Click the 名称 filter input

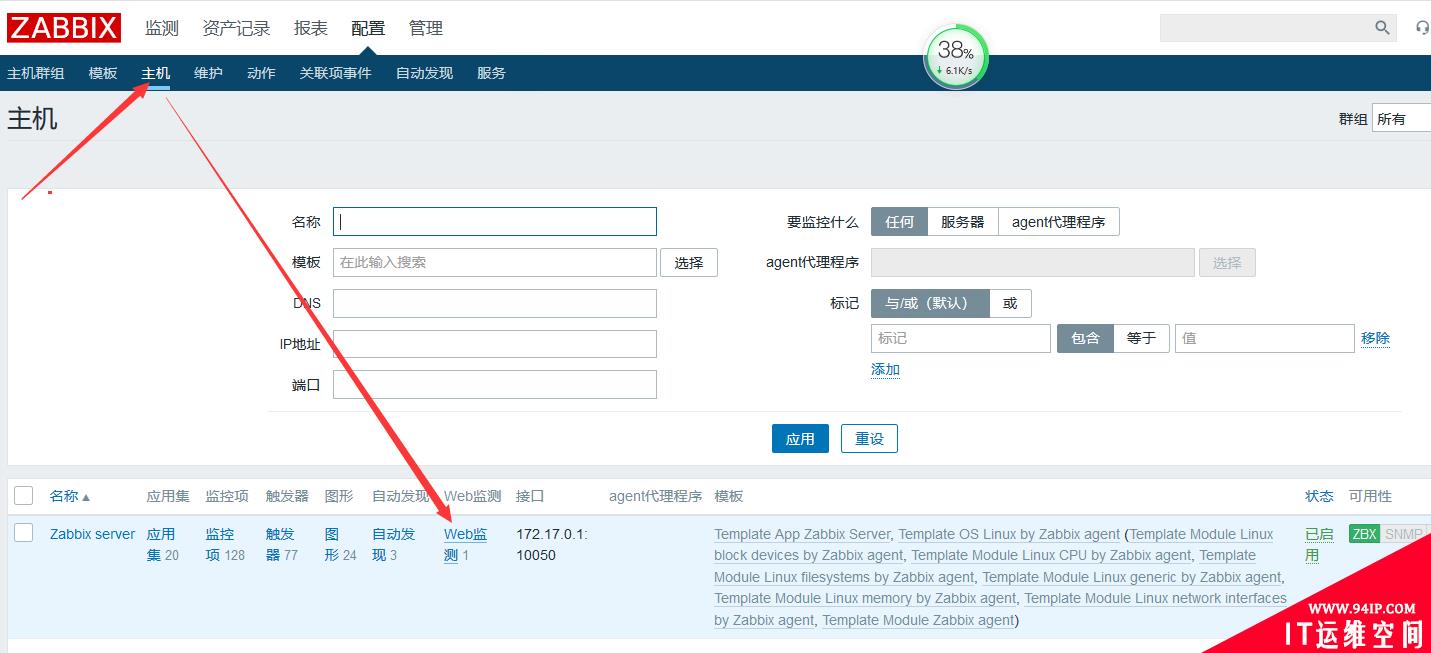pyautogui.click(x=495, y=221)
